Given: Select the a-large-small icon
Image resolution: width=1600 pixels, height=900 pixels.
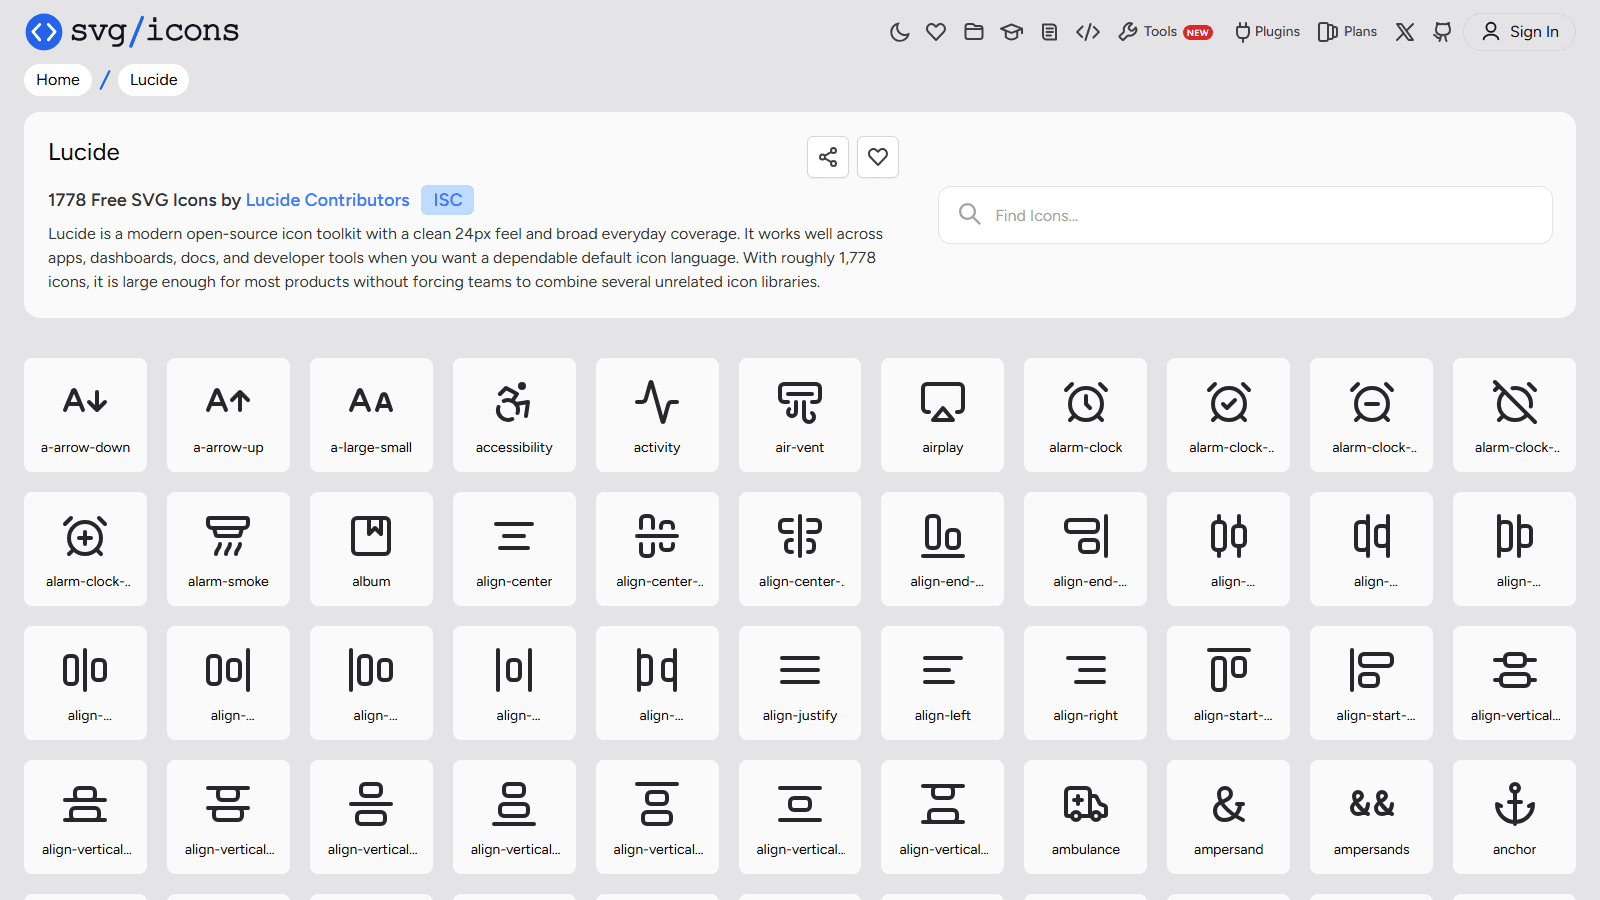Looking at the screenshot, I should click(371, 415).
